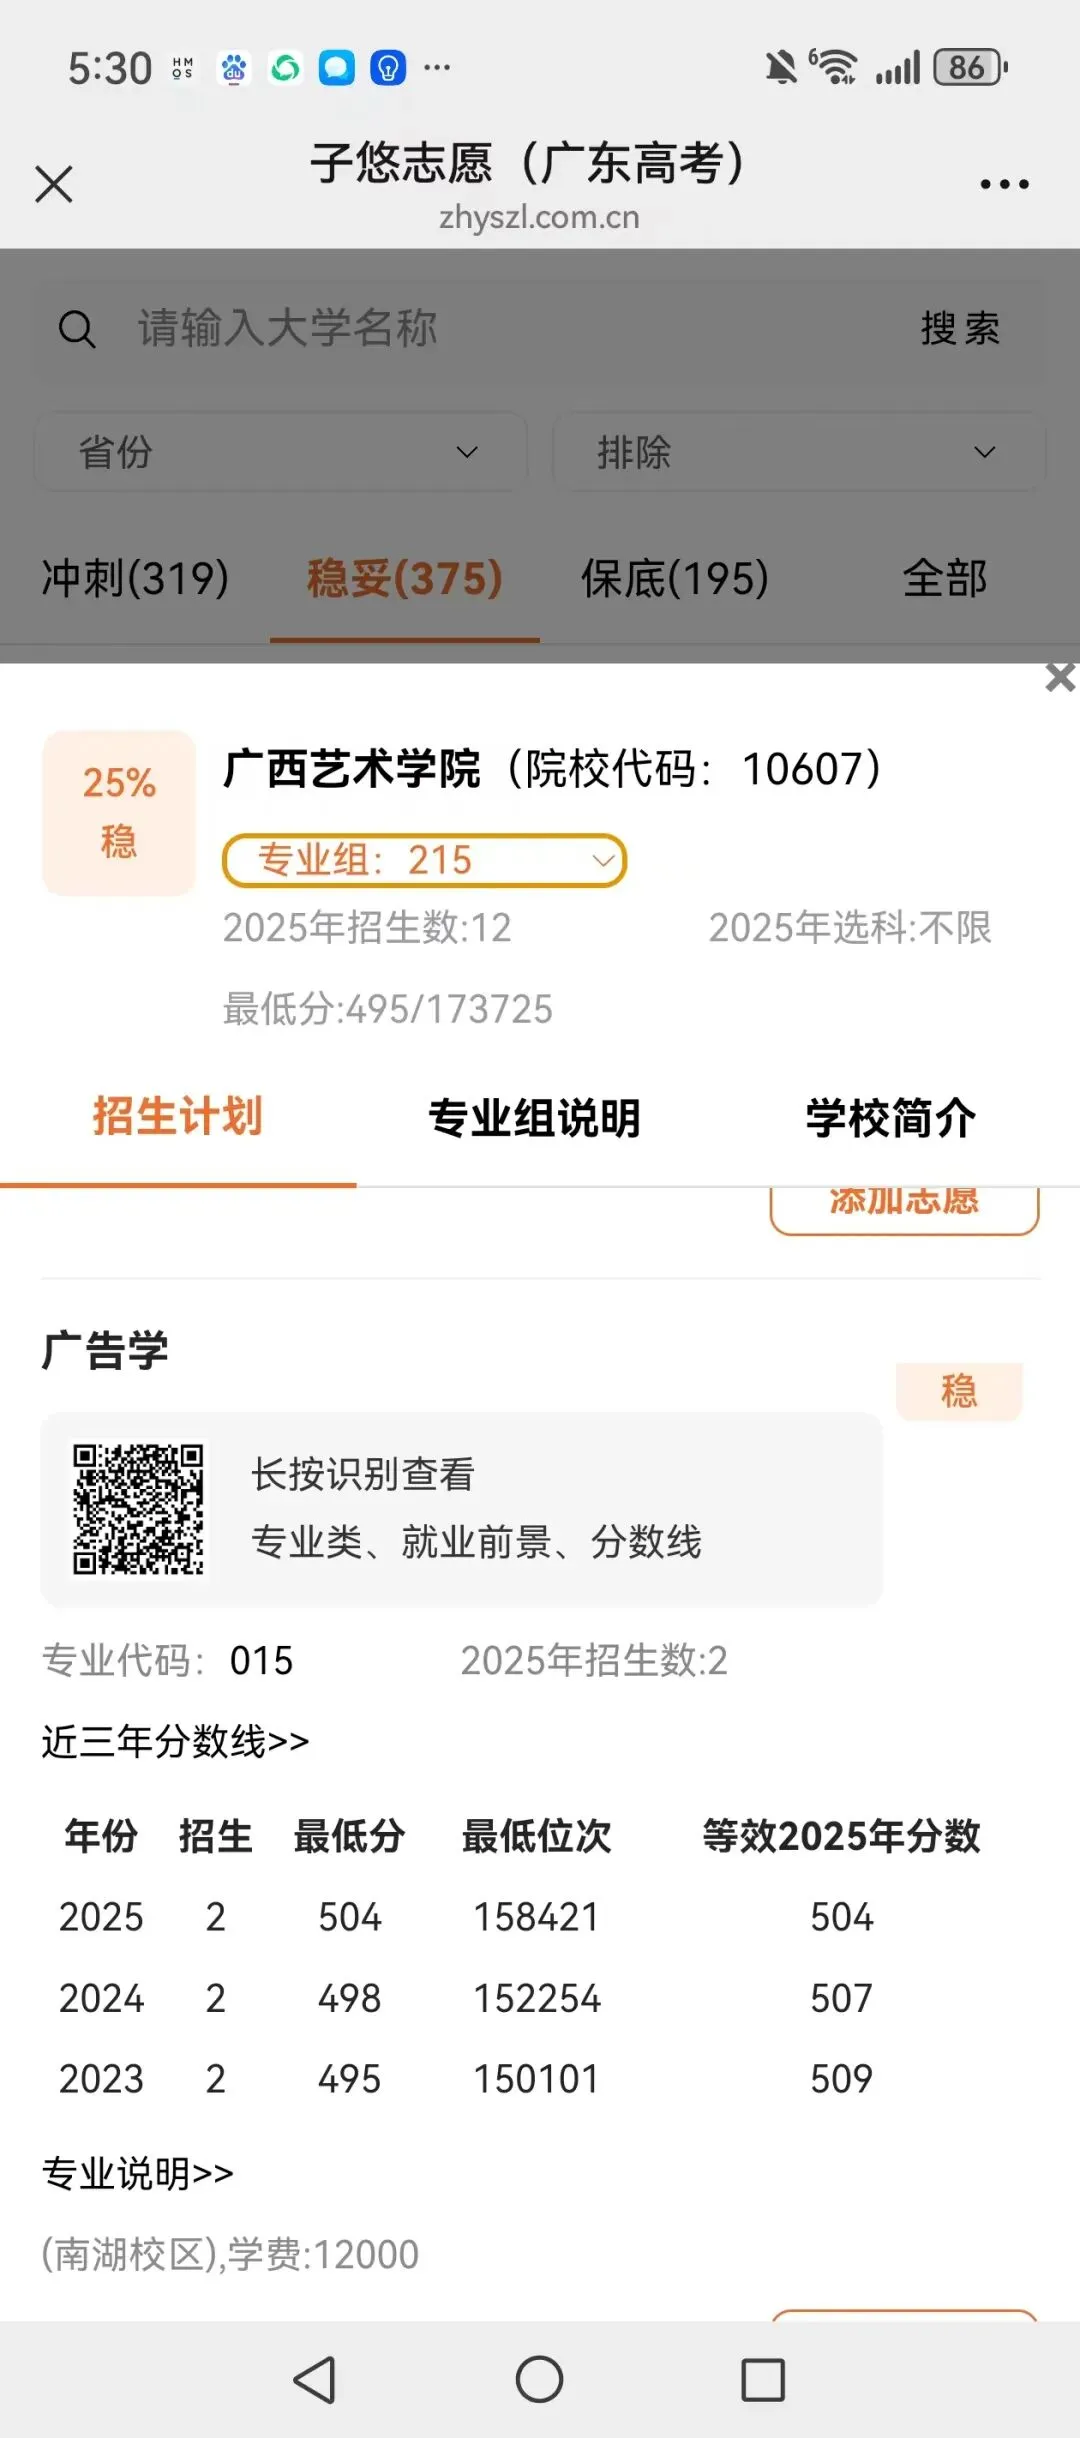
Task: Tap the QR code image for 广告学
Action: [139, 1509]
